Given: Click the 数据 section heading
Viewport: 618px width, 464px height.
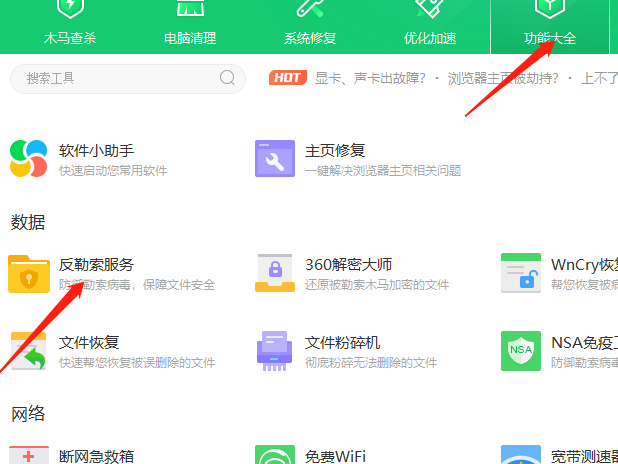Looking at the screenshot, I should tap(28, 222).
